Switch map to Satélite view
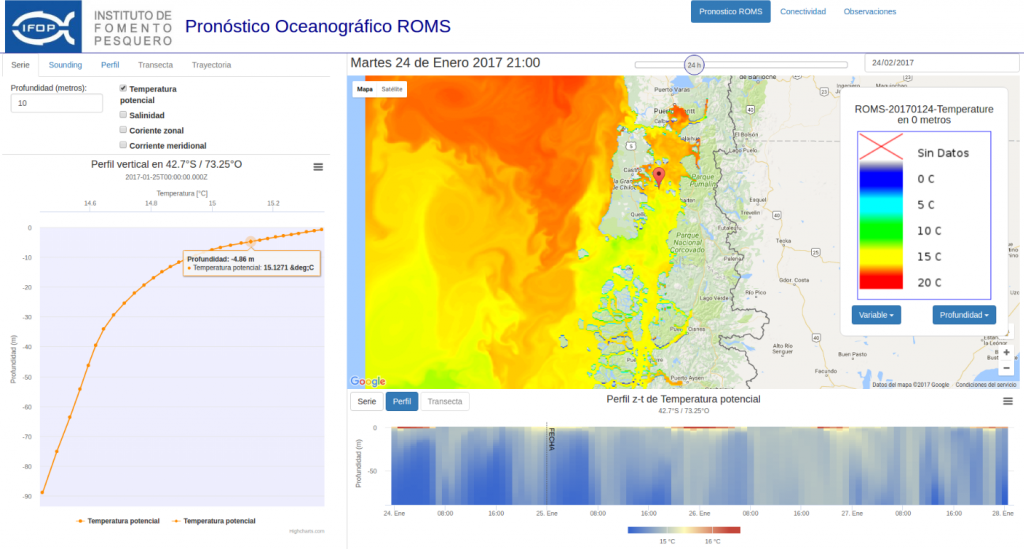The width and height of the screenshot is (1024, 549). point(392,89)
